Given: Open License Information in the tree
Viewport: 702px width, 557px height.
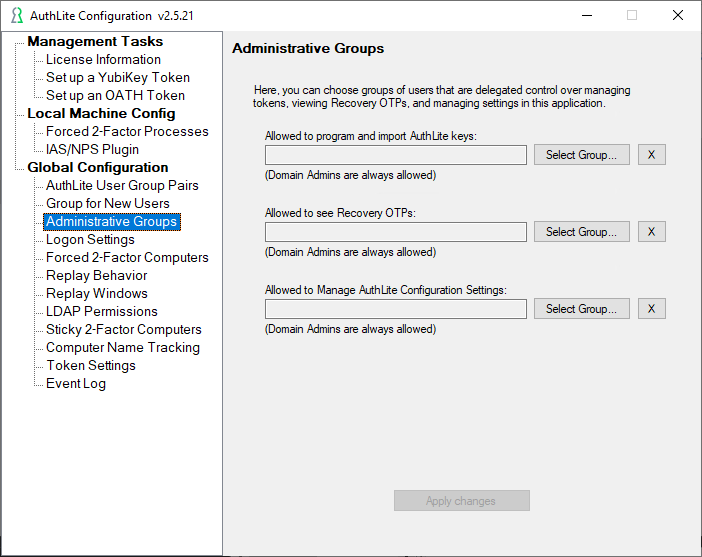Looking at the screenshot, I should click(x=103, y=59).
